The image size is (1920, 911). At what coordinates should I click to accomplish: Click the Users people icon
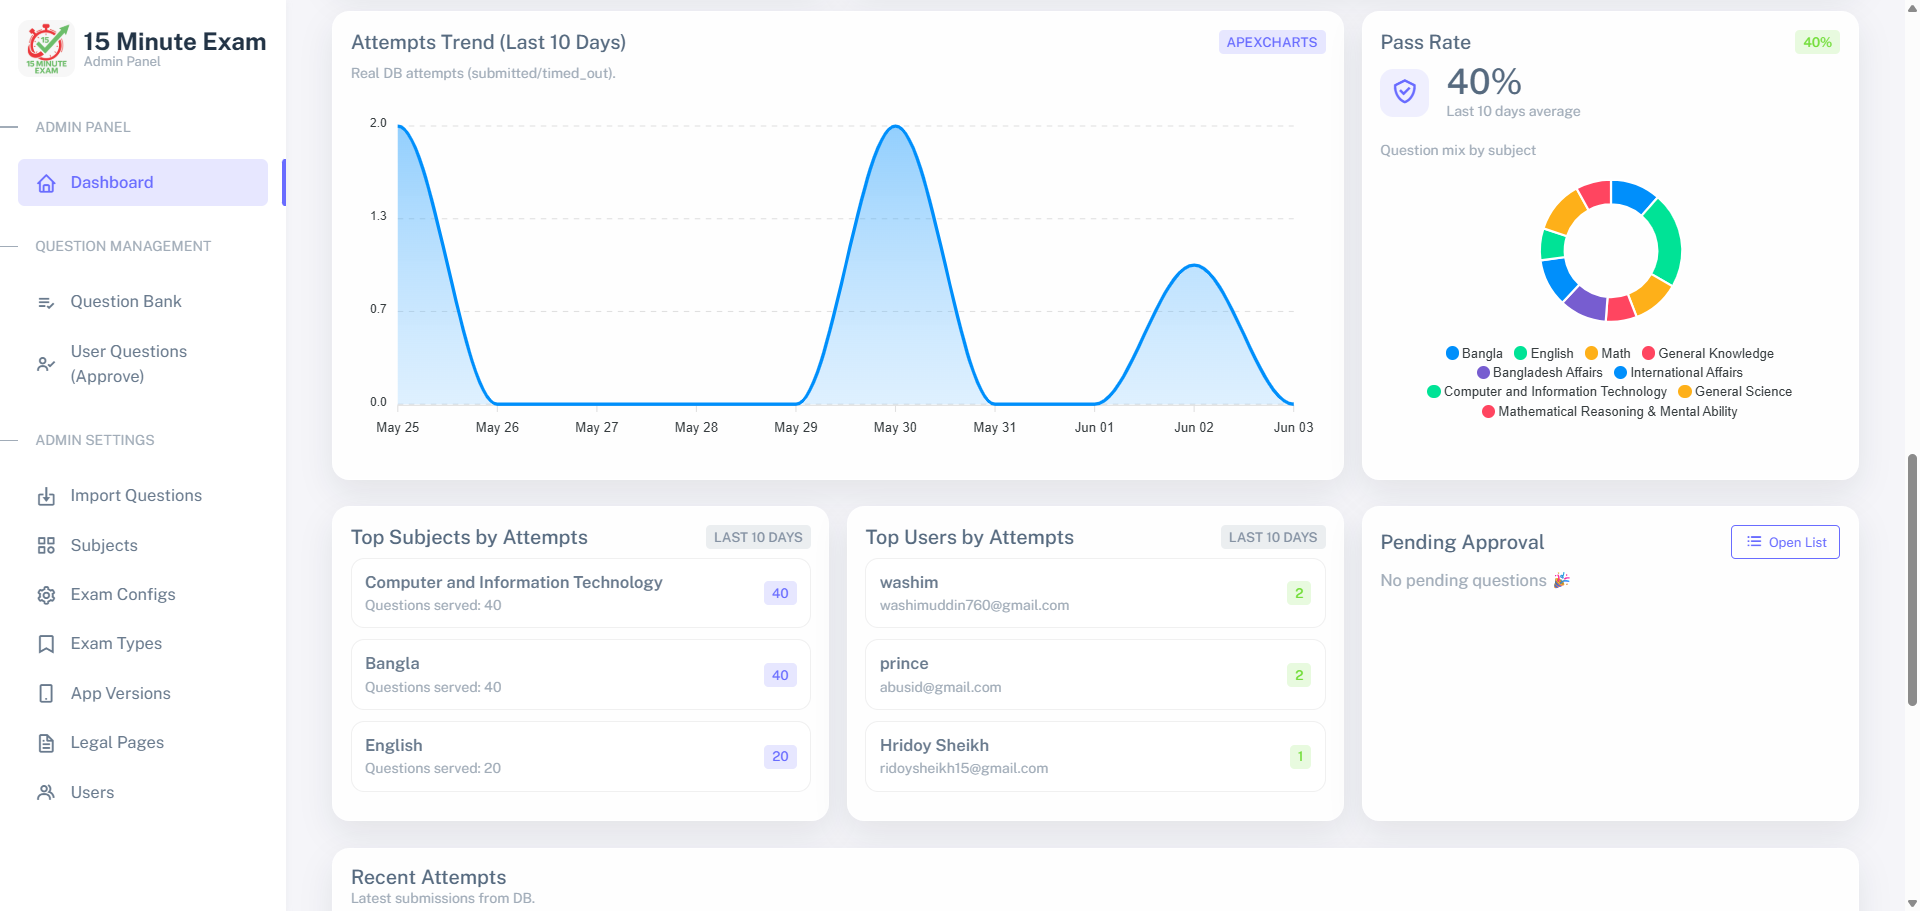pyautogui.click(x=46, y=793)
